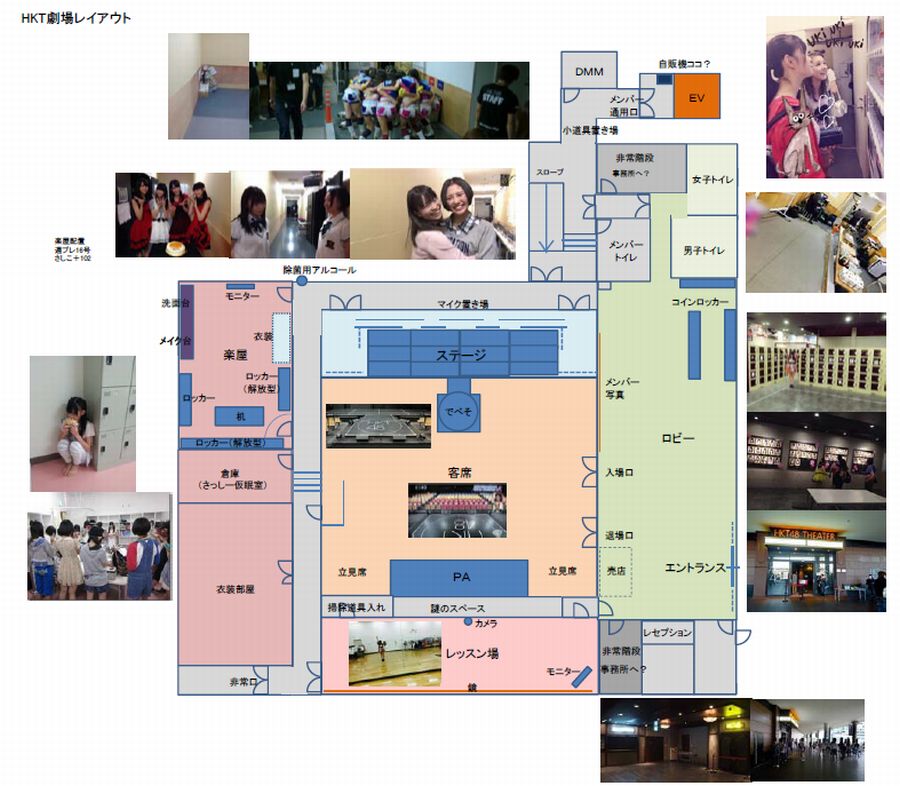Screen dimensions: 900x786
Task: Click the 楽屋配置 small note text
Action: [72, 249]
